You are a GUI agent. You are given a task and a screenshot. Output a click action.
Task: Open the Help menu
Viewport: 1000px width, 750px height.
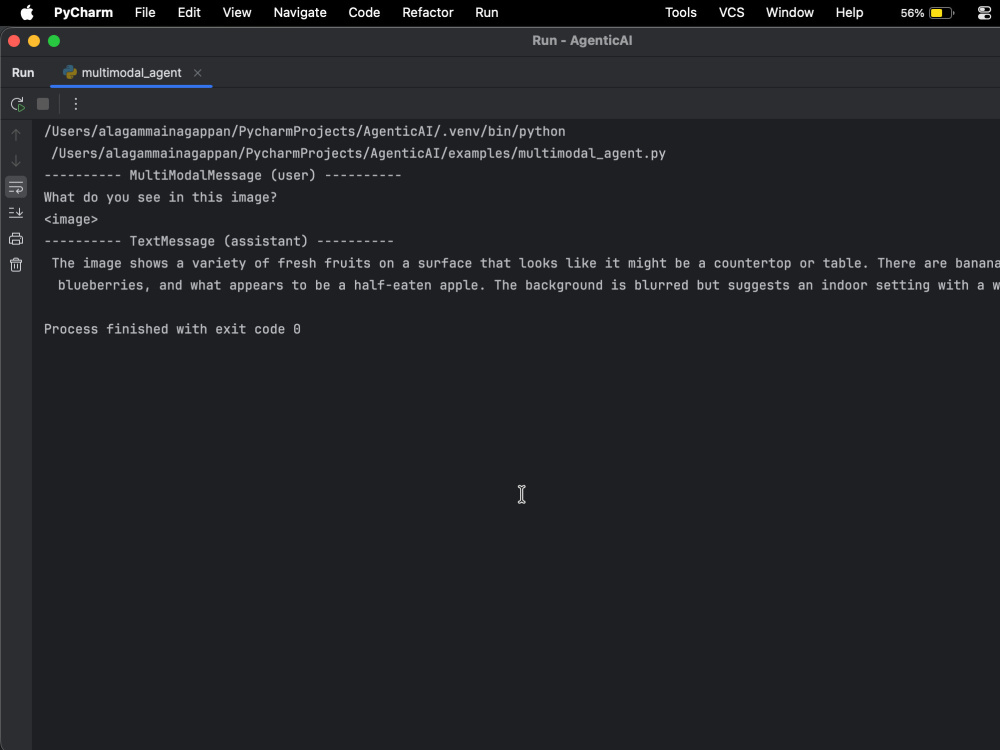point(849,13)
